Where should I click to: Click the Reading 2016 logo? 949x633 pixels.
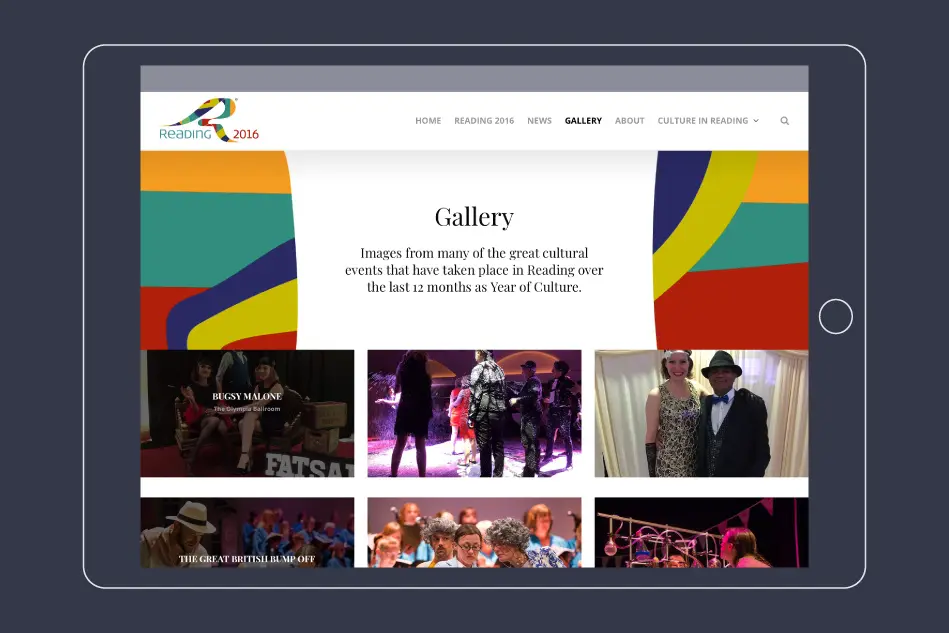[x=209, y=120]
